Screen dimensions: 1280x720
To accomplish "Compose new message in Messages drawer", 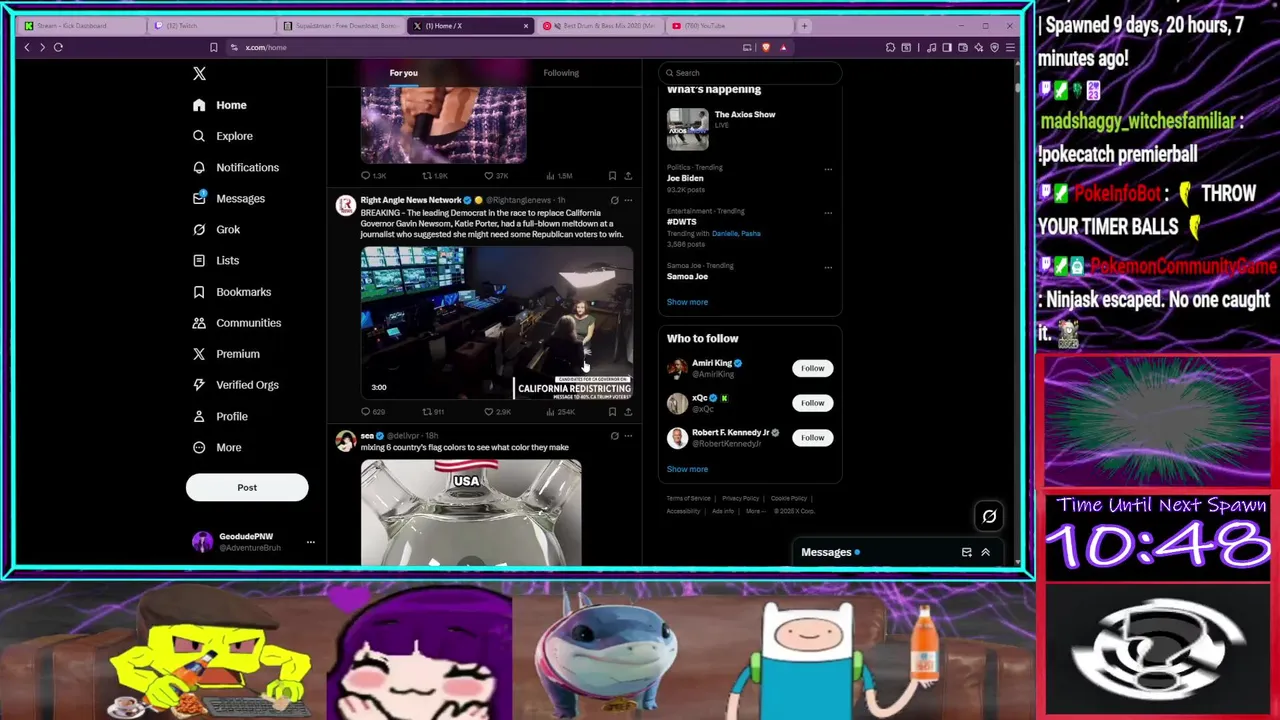I will pos(966,552).
